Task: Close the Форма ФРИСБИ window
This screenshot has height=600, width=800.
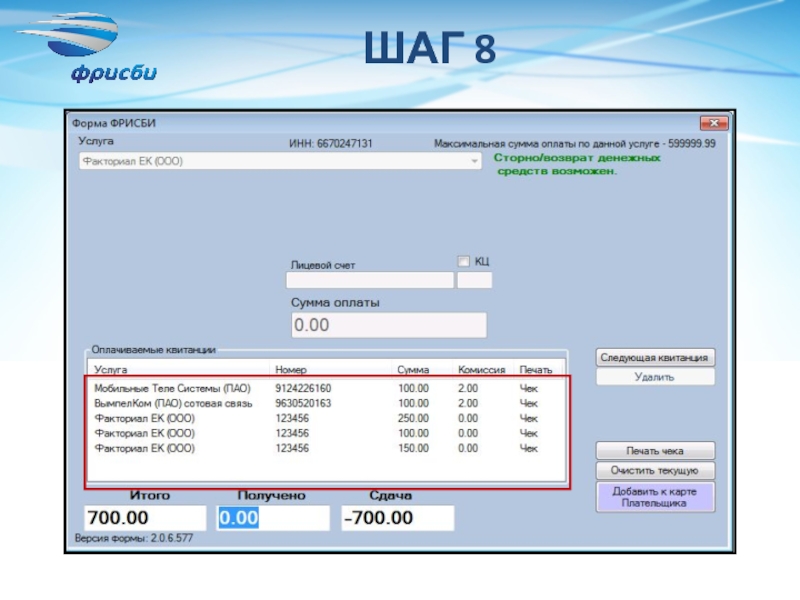Action: [714, 123]
